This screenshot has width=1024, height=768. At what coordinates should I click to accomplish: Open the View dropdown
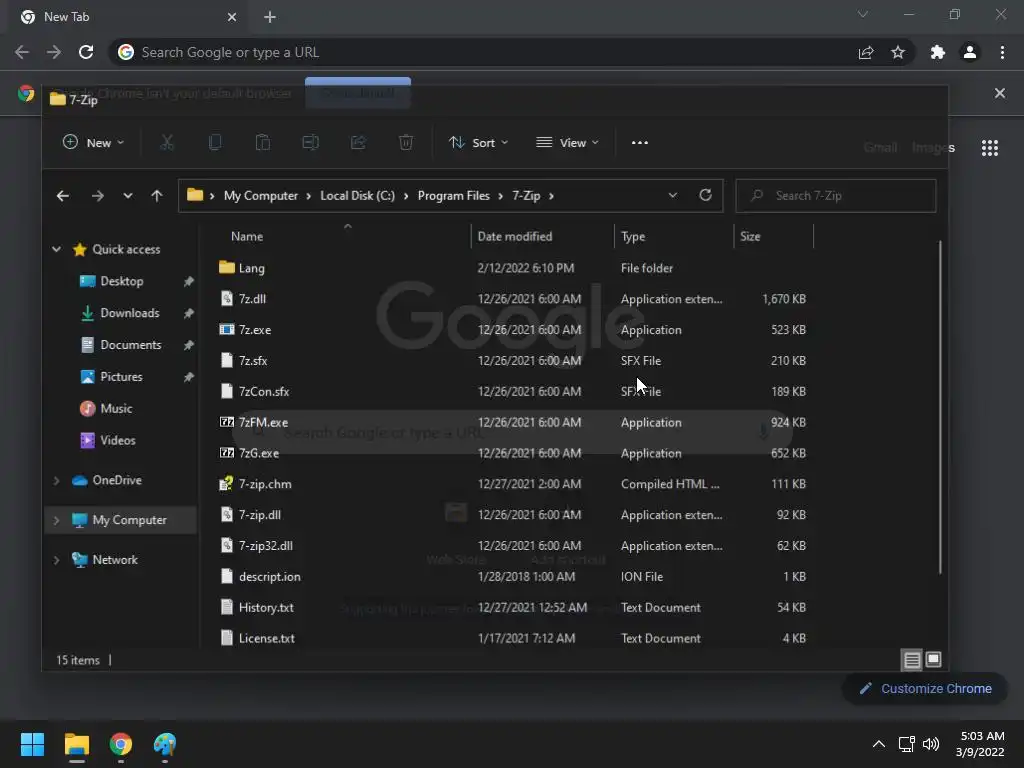pyautogui.click(x=567, y=142)
